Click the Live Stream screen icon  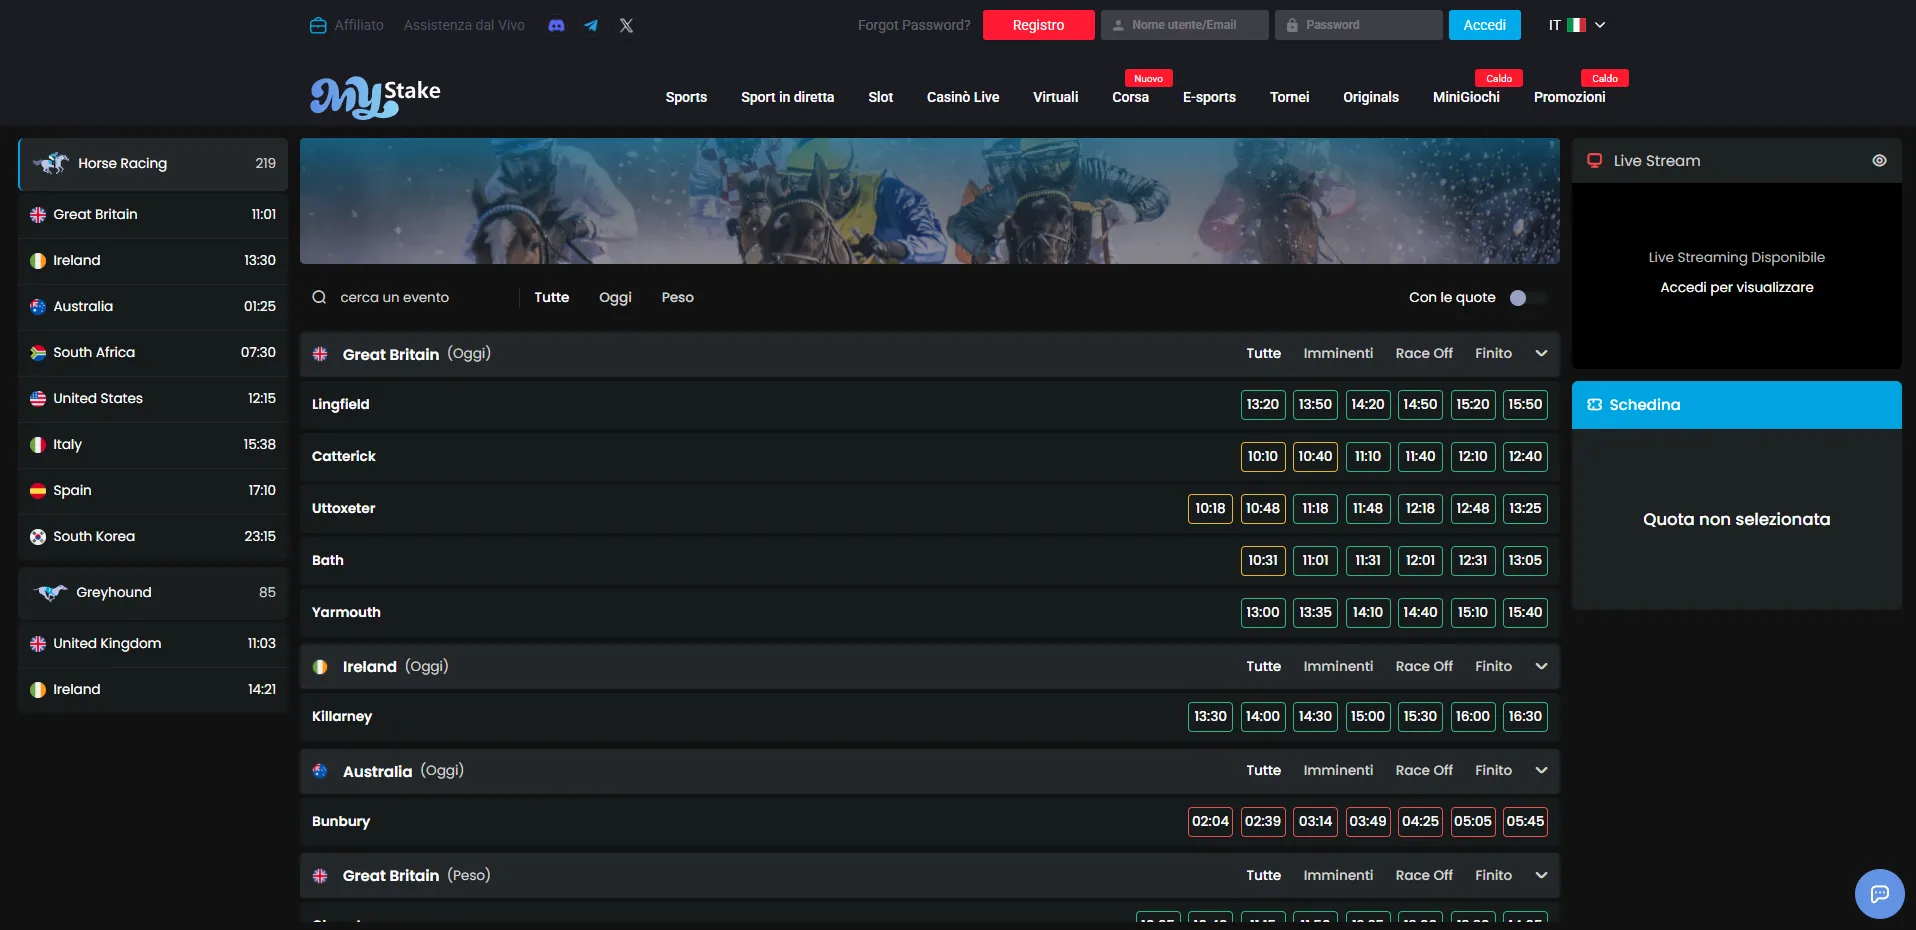pyautogui.click(x=1594, y=160)
